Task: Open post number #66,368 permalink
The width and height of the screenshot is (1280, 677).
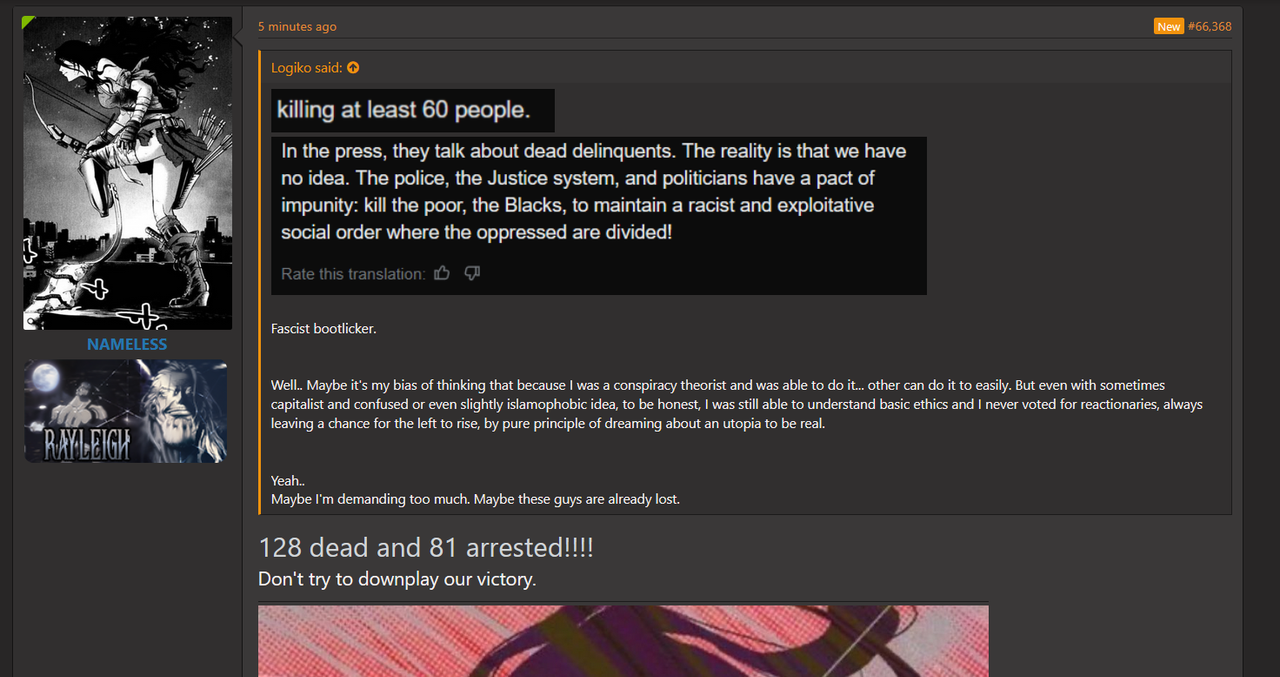Action: [1210, 26]
